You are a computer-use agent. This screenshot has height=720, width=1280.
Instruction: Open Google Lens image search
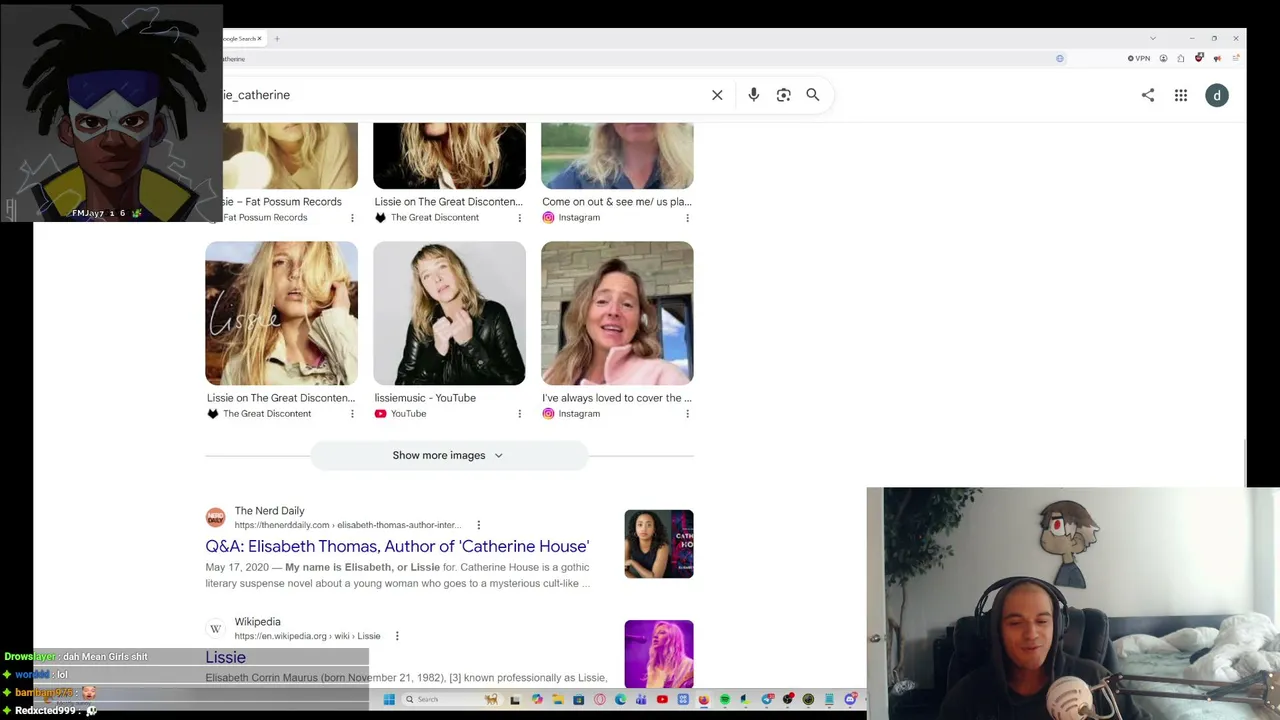point(784,95)
